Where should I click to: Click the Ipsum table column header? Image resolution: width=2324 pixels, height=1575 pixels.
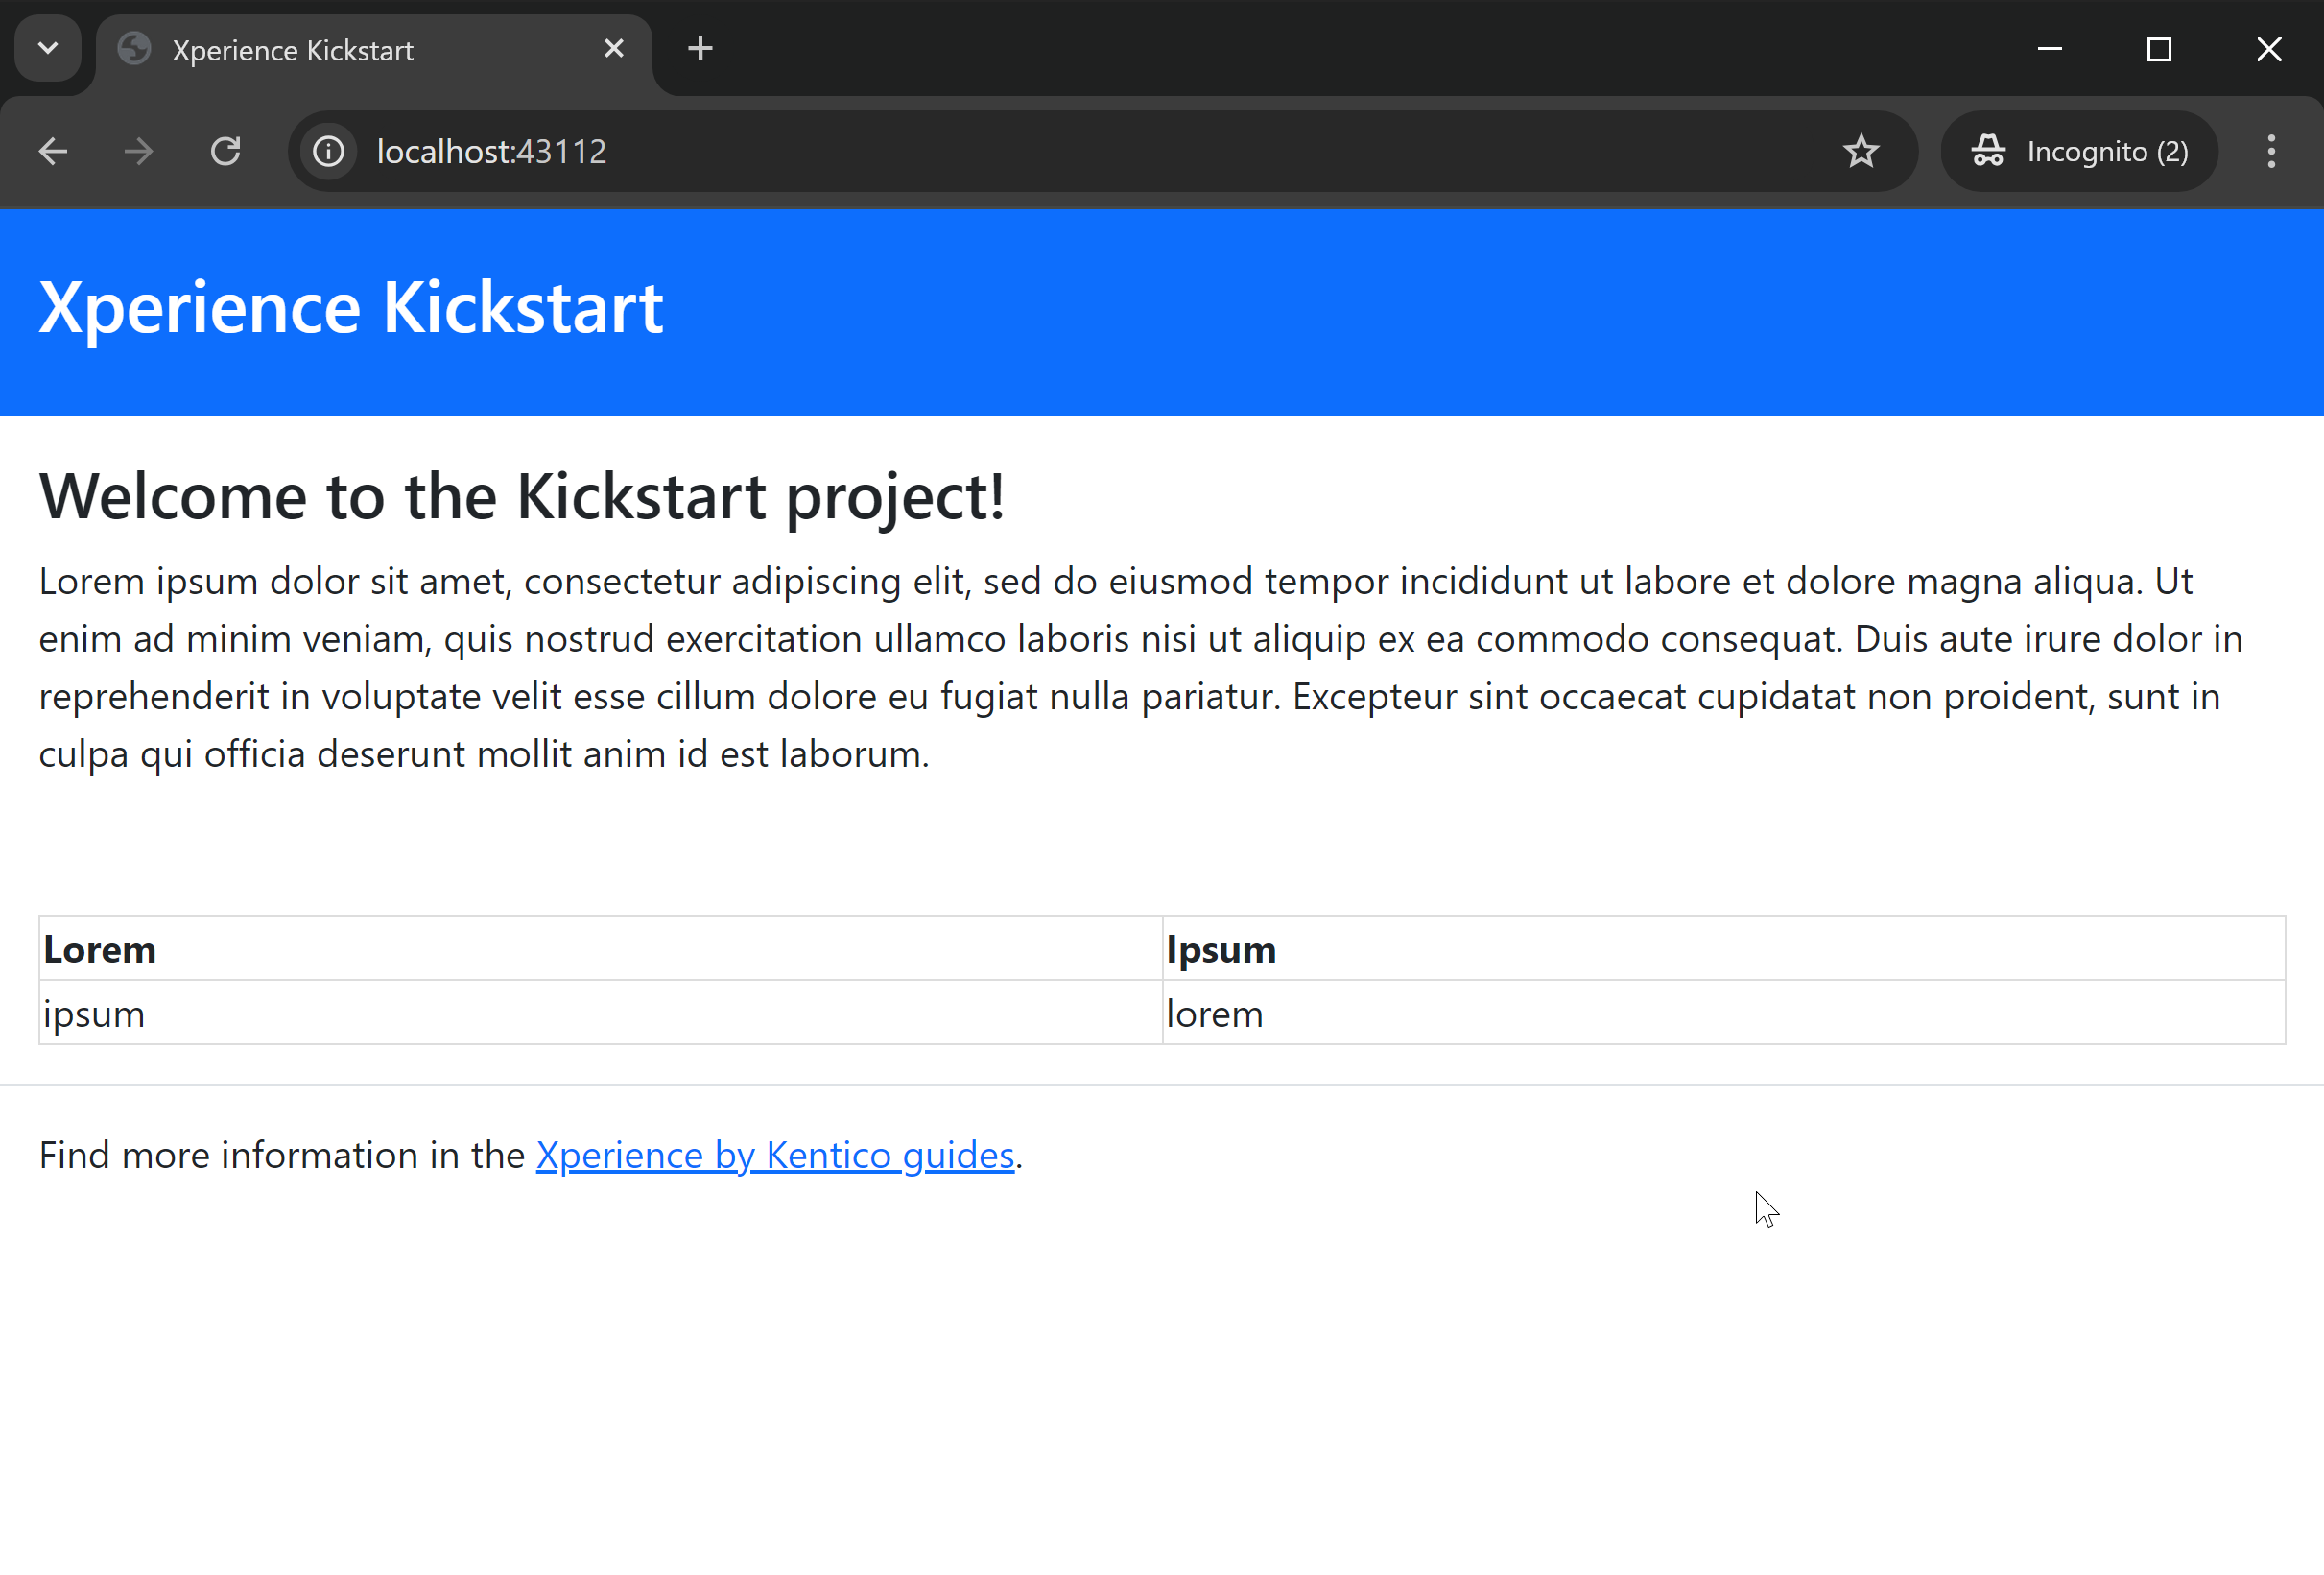click(1221, 950)
